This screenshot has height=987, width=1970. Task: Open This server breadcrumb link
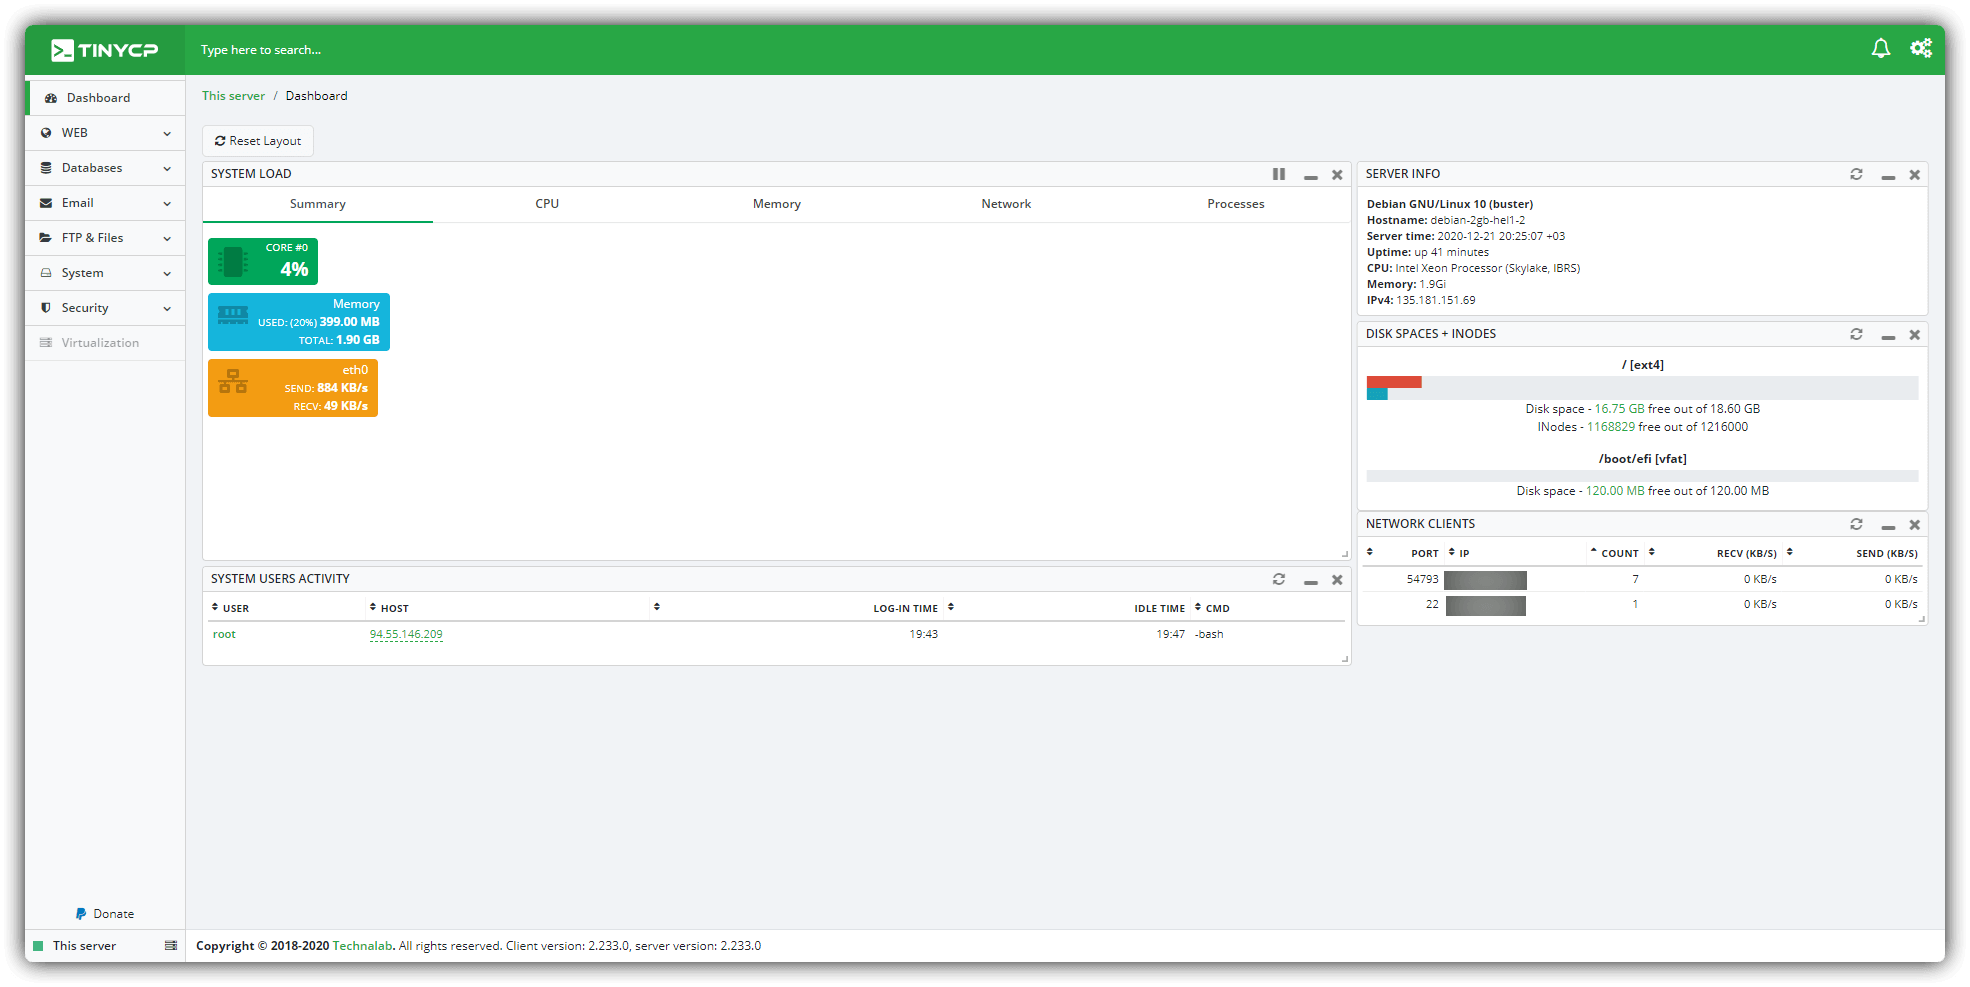pyautogui.click(x=233, y=96)
